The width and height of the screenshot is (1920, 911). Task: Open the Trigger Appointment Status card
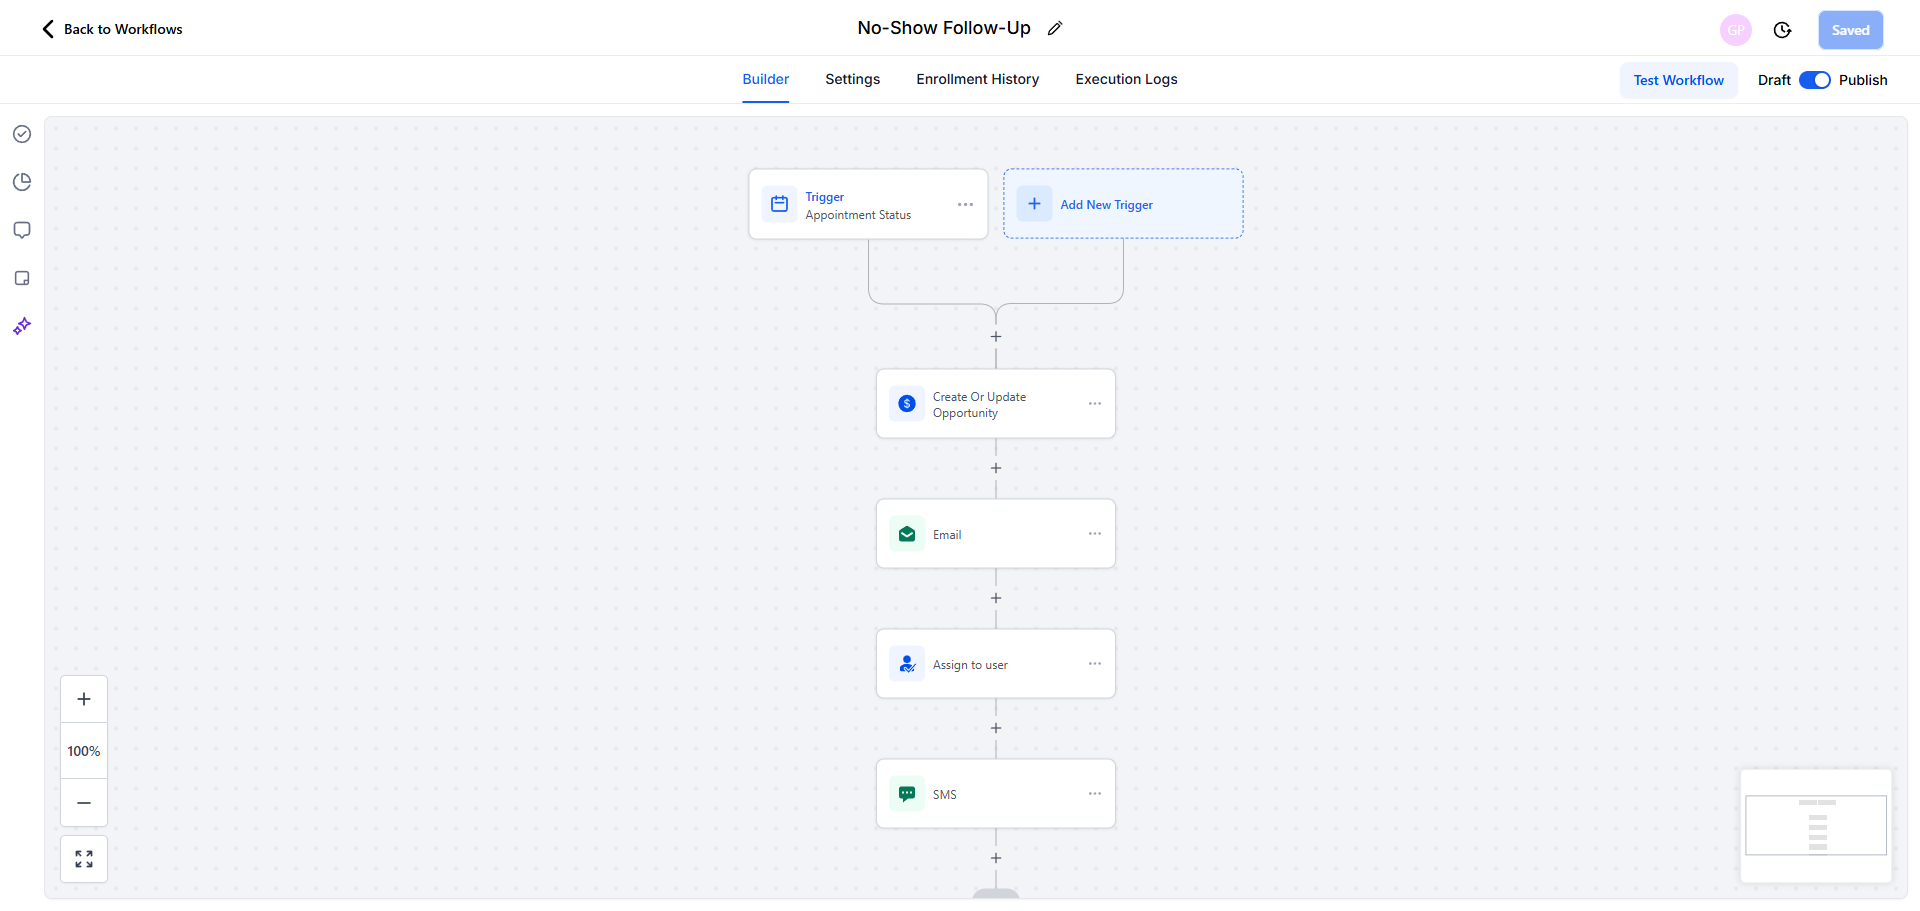click(868, 204)
